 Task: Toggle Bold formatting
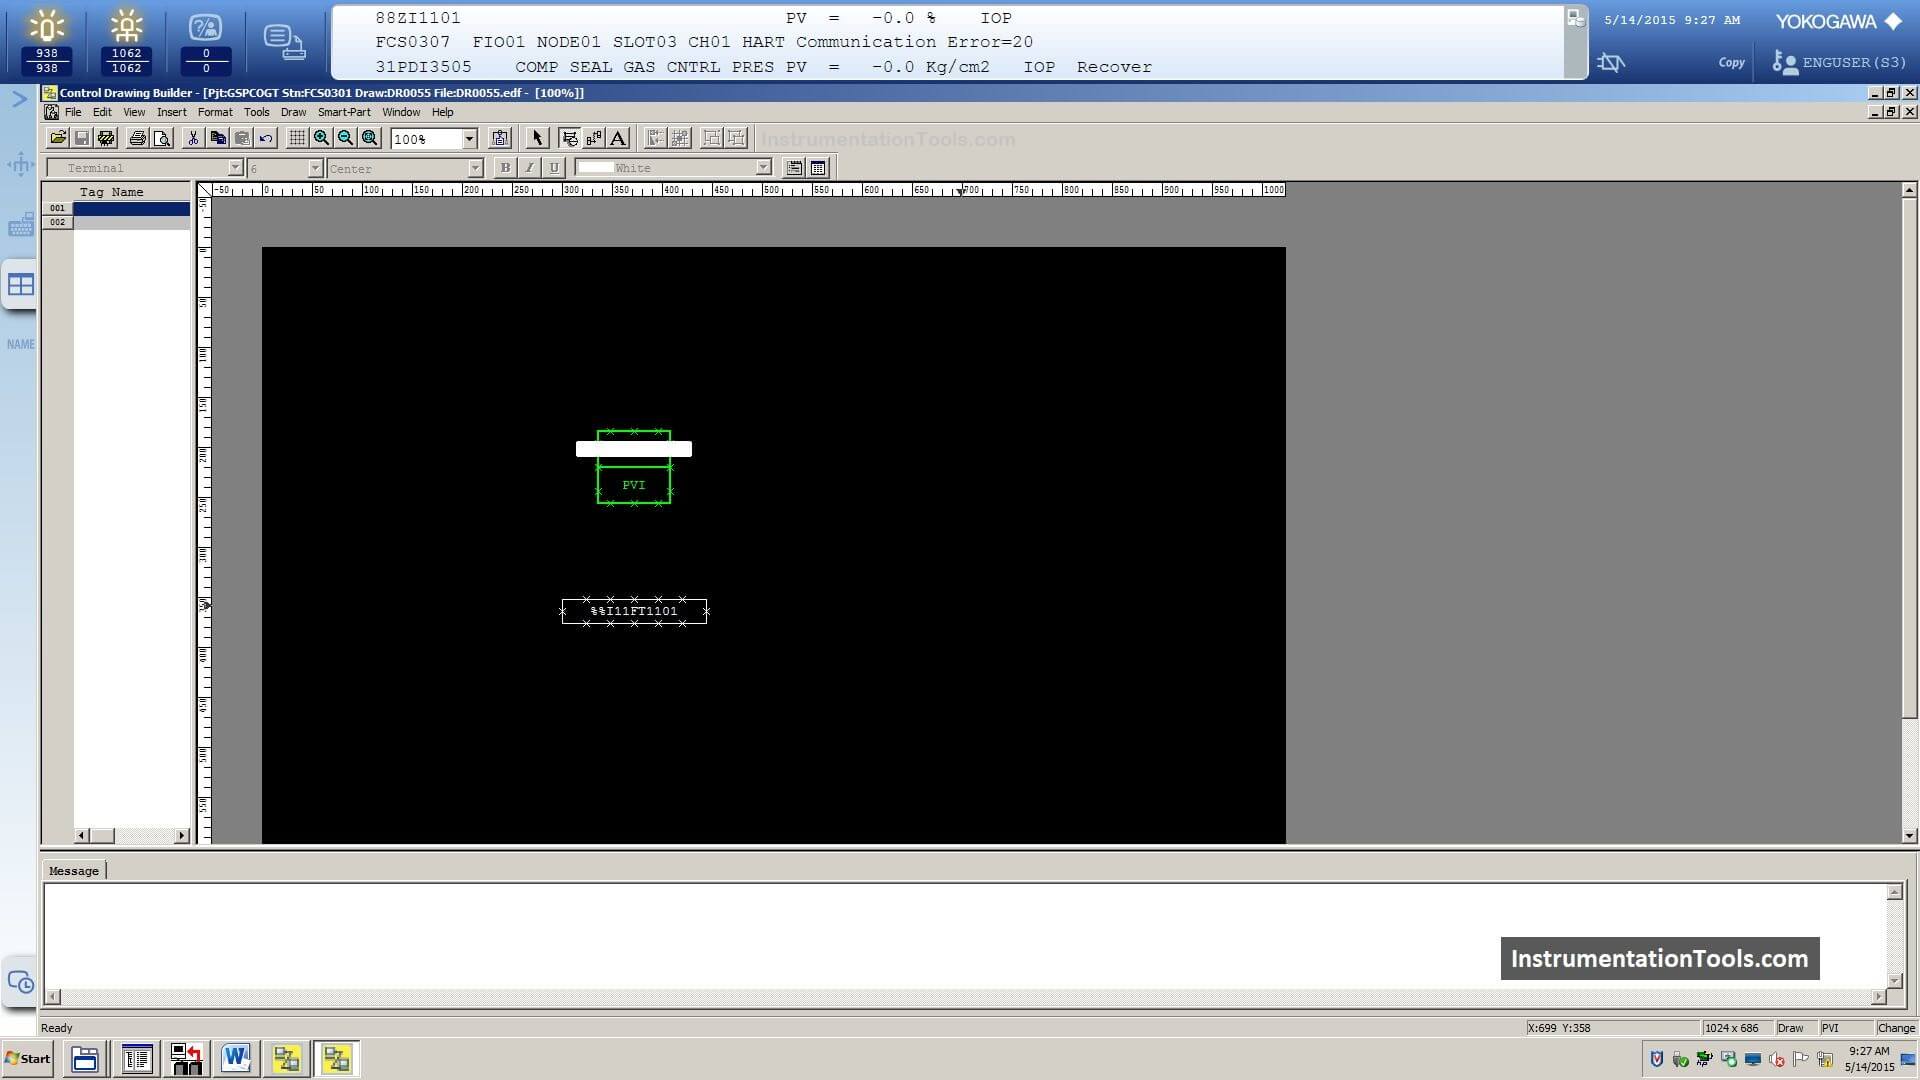pos(505,168)
